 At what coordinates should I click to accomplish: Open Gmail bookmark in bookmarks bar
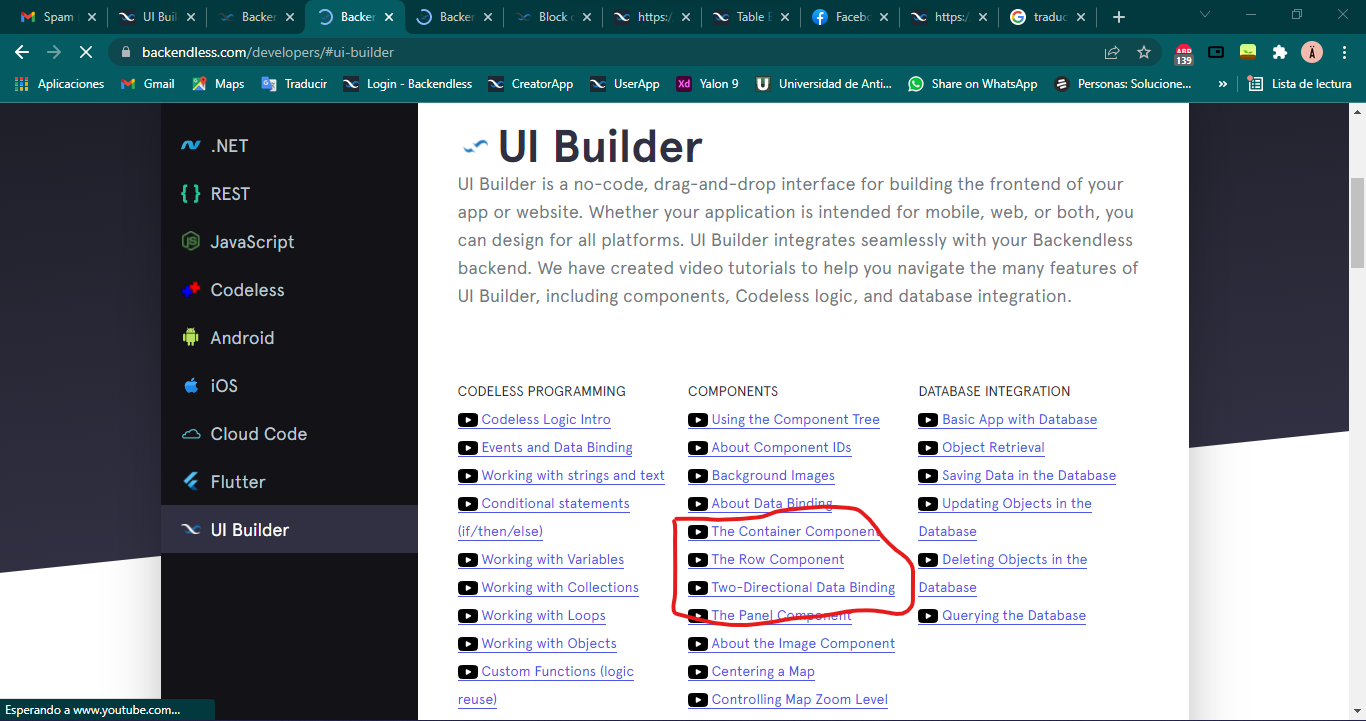(x=148, y=84)
